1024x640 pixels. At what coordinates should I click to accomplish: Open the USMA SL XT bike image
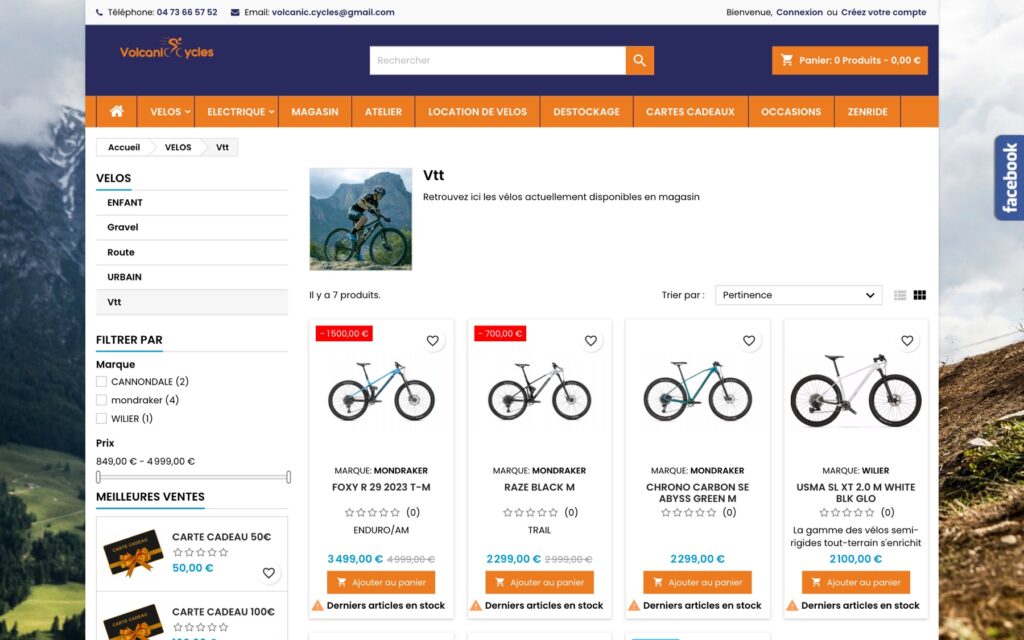(x=856, y=392)
